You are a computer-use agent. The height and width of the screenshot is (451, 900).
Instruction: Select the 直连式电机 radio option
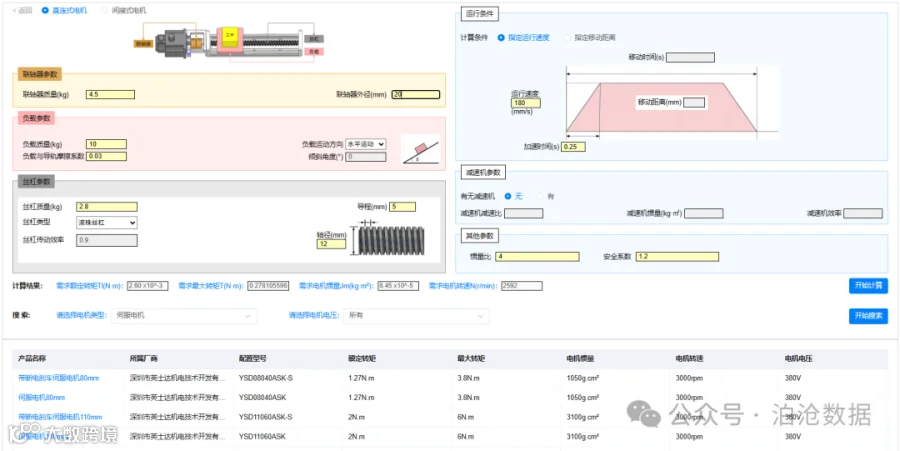tap(64, 10)
